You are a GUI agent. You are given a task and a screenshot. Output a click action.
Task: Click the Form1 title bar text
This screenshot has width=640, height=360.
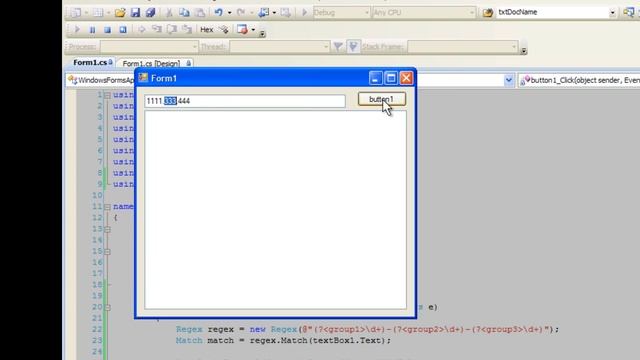point(164,78)
